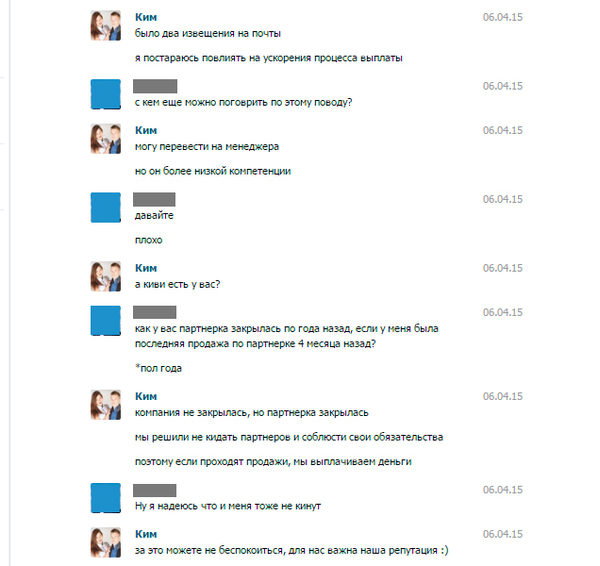Click the "*пол года" correction message
The image size is (600, 566).
158,369
